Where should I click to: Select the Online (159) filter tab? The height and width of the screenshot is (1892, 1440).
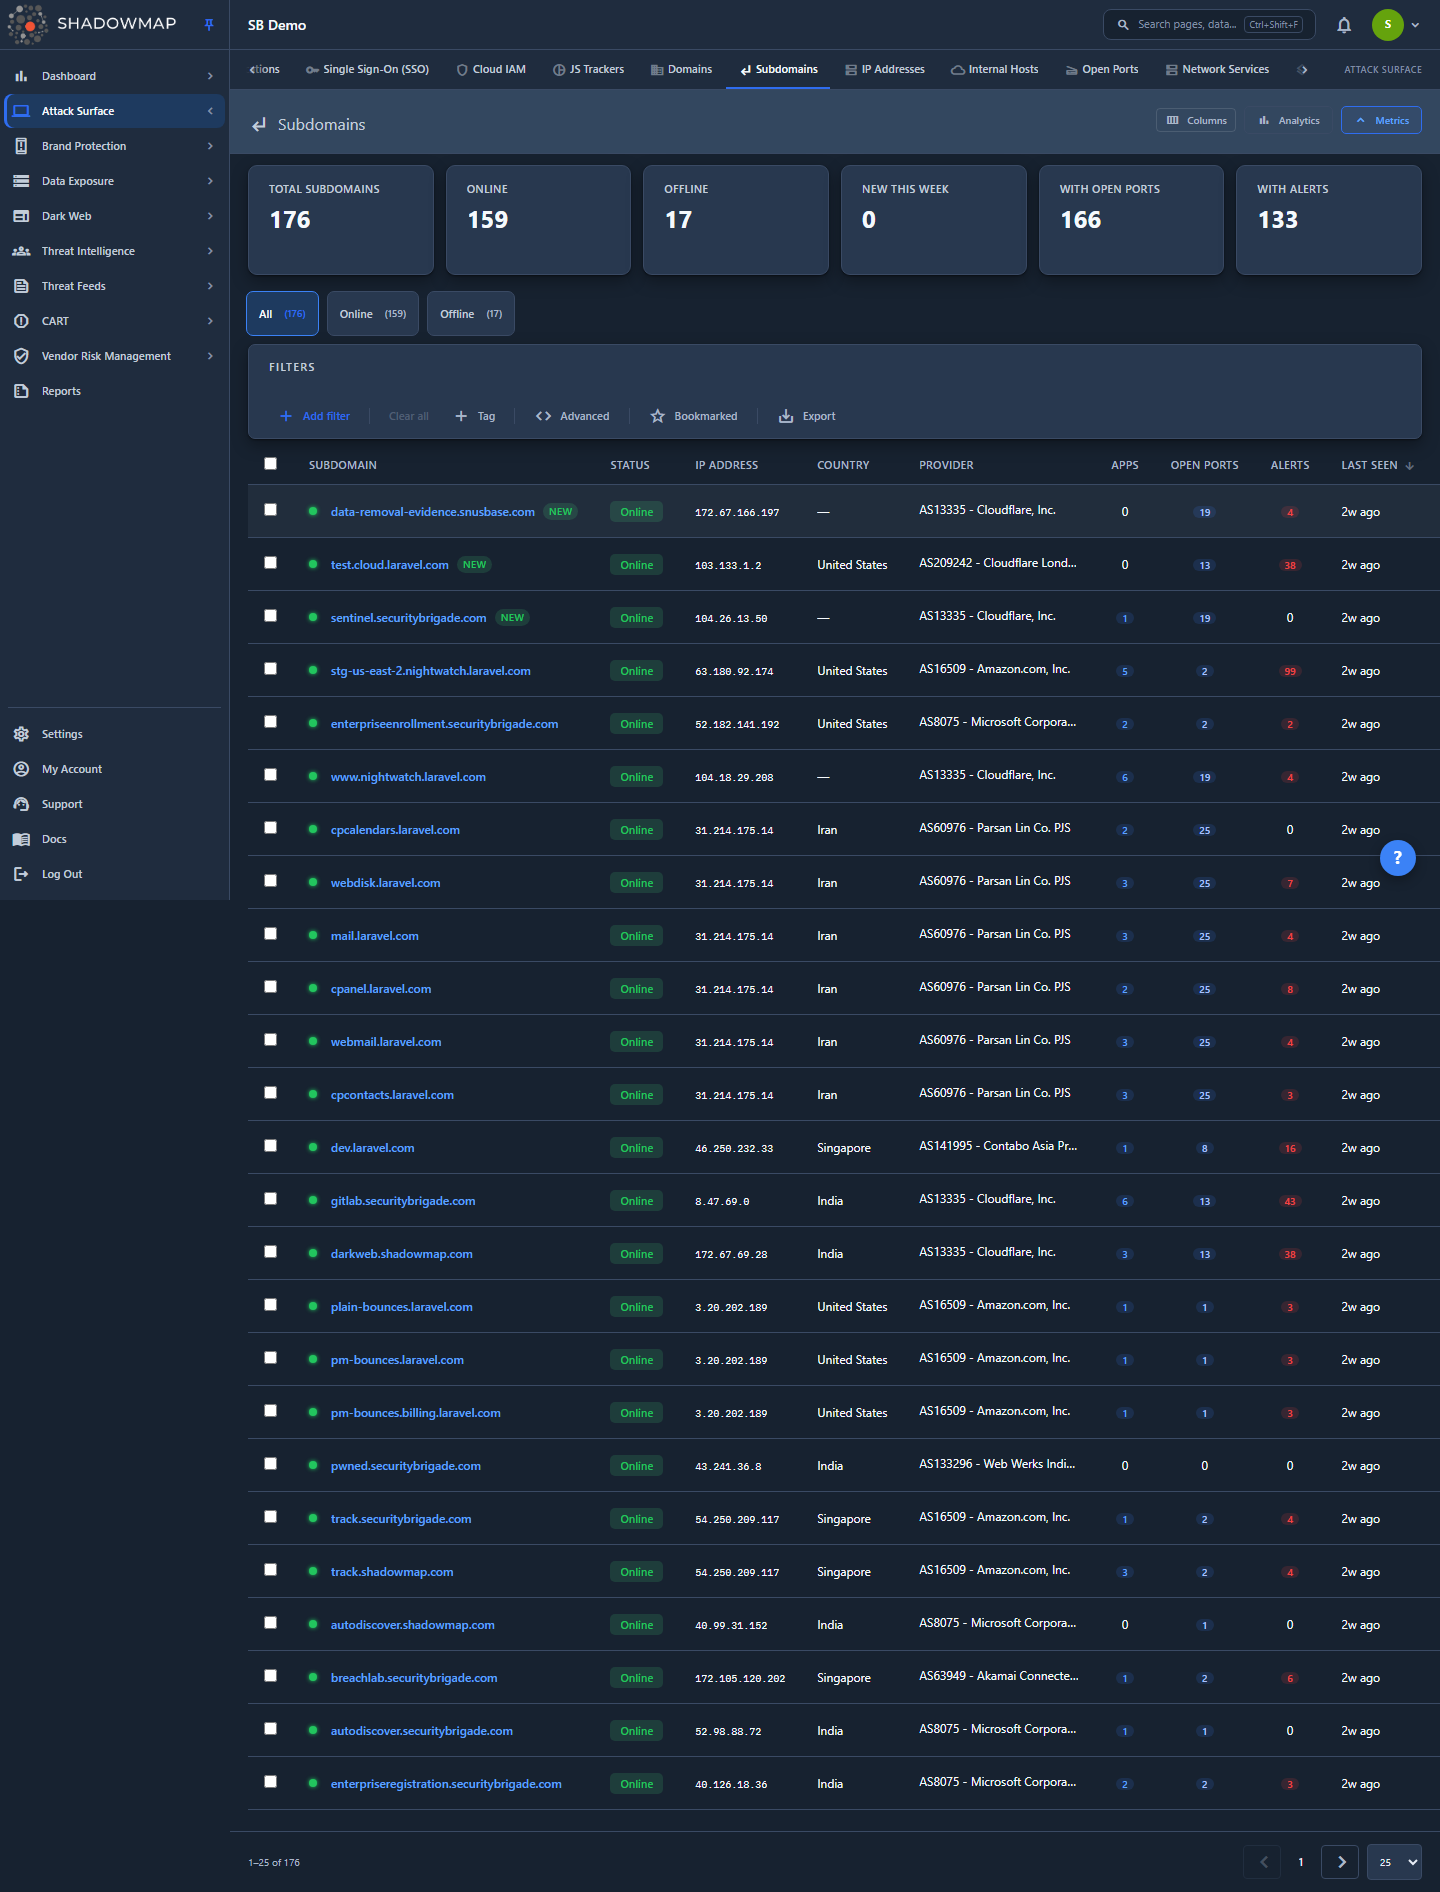click(x=373, y=314)
